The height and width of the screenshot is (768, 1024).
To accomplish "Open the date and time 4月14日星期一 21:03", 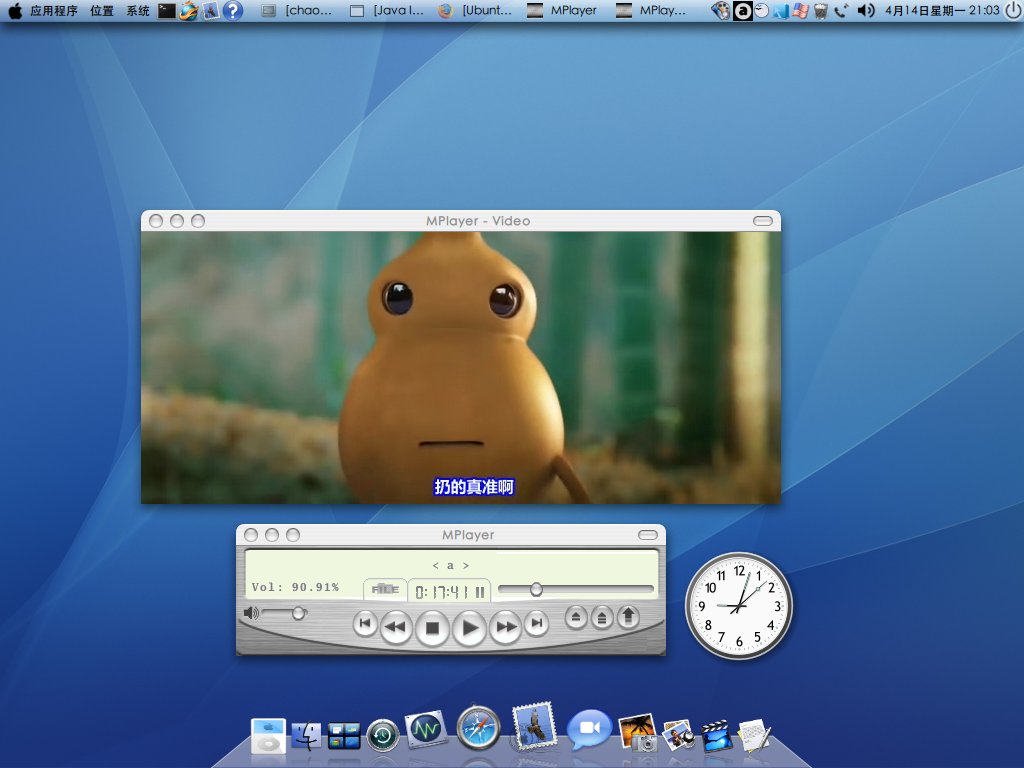I will click(x=942, y=10).
